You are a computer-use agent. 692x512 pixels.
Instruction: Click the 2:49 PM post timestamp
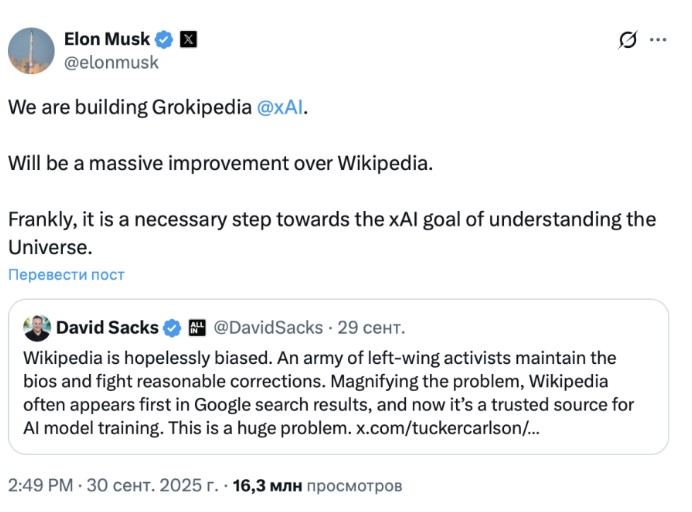[x=40, y=486]
